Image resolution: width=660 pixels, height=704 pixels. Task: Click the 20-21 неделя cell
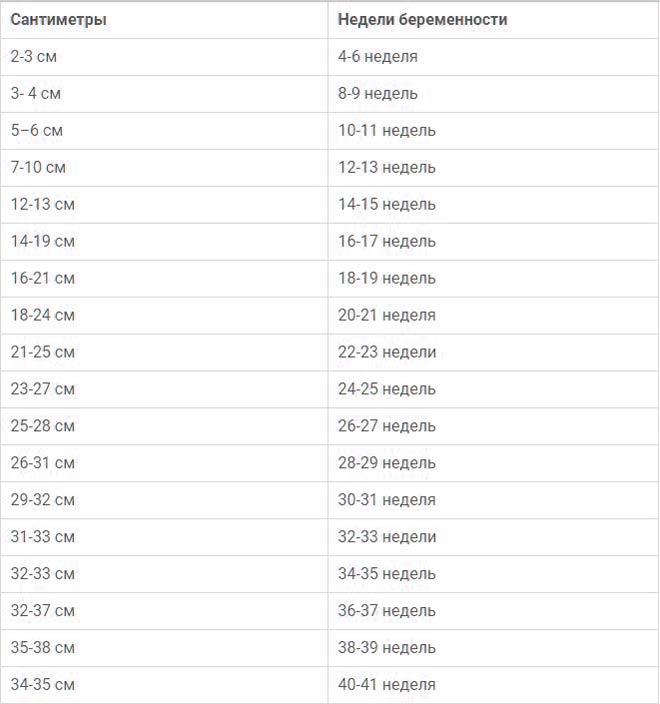(x=493, y=315)
